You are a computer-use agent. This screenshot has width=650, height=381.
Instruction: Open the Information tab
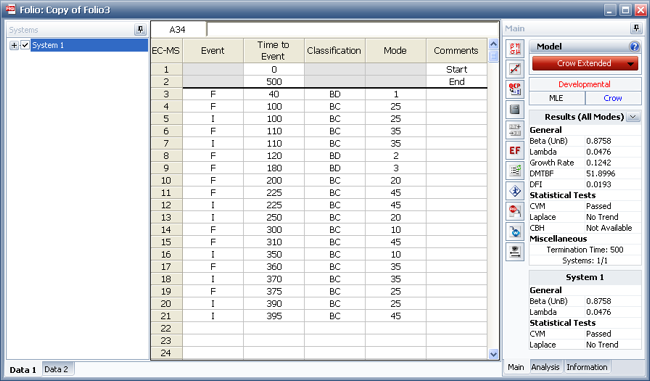pyautogui.click(x=587, y=367)
